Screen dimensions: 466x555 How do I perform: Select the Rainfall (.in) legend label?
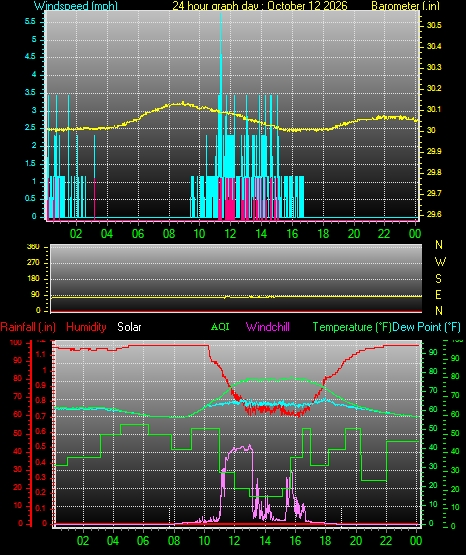pyautogui.click(x=28, y=327)
